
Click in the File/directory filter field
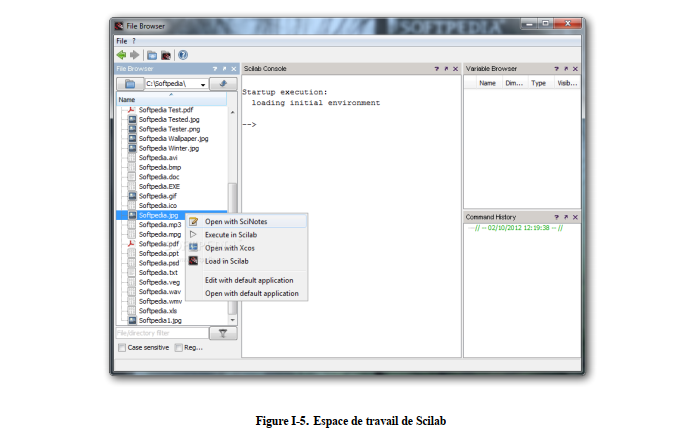coord(162,333)
